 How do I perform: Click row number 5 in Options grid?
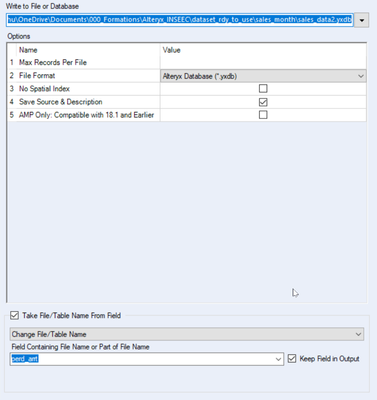[12, 115]
